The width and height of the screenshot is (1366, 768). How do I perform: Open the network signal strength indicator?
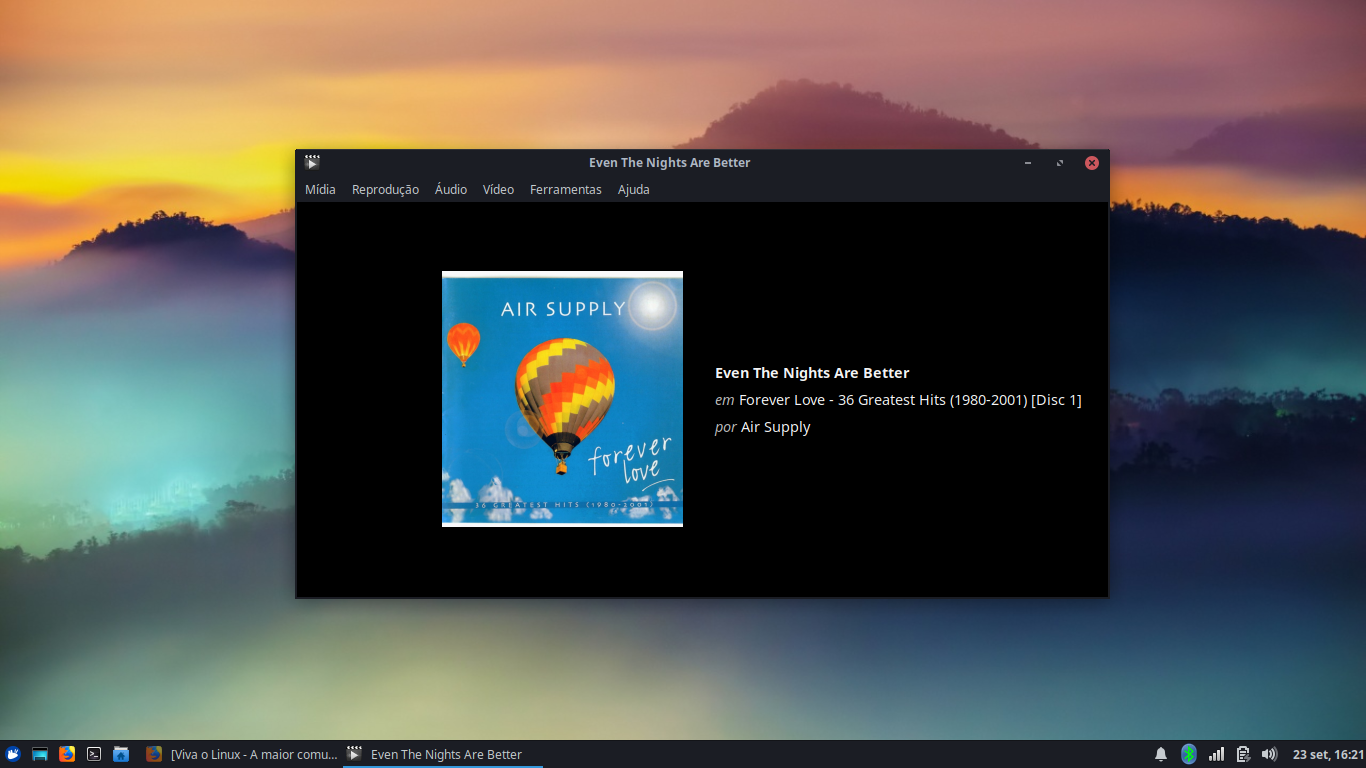(x=1216, y=754)
